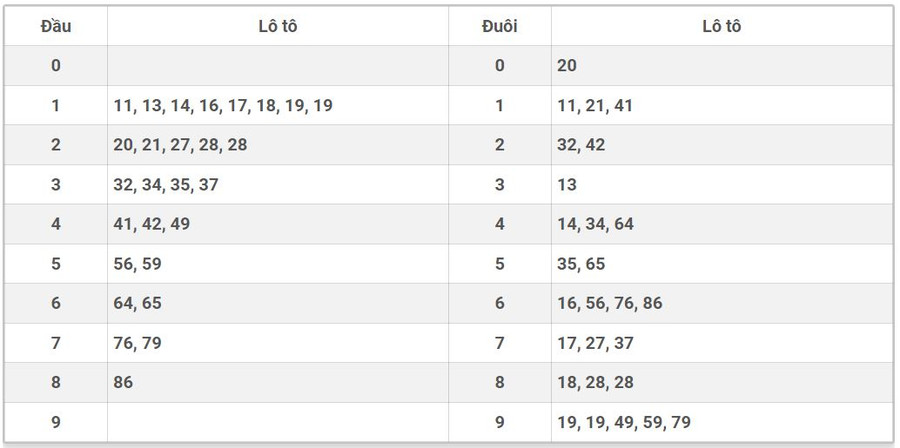Click the Đuôi cell reading 32, 42
Screen dimensions: 900x448
pyautogui.click(x=581, y=145)
